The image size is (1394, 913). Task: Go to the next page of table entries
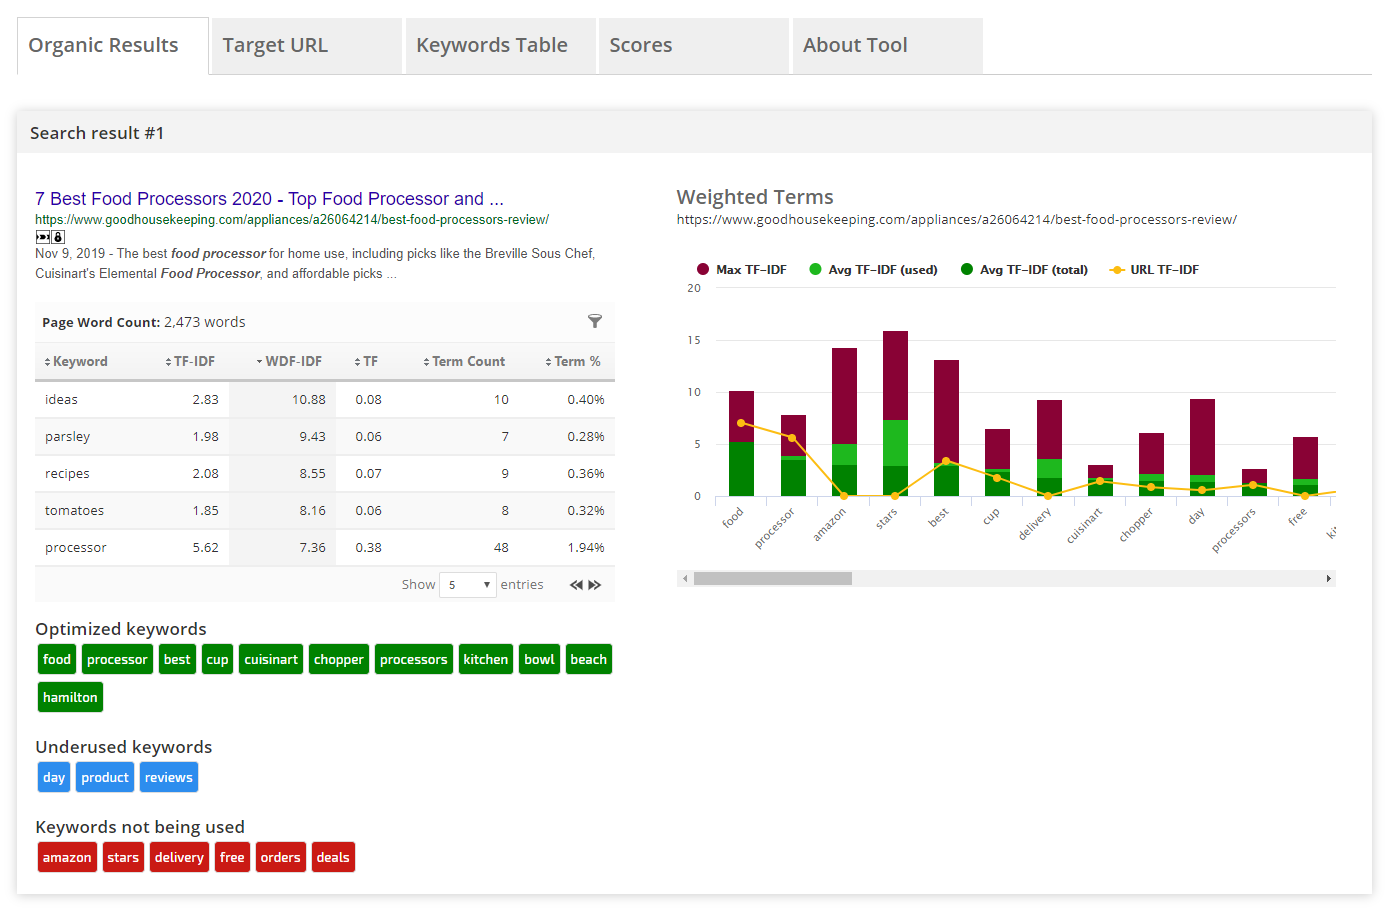tap(595, 585)
